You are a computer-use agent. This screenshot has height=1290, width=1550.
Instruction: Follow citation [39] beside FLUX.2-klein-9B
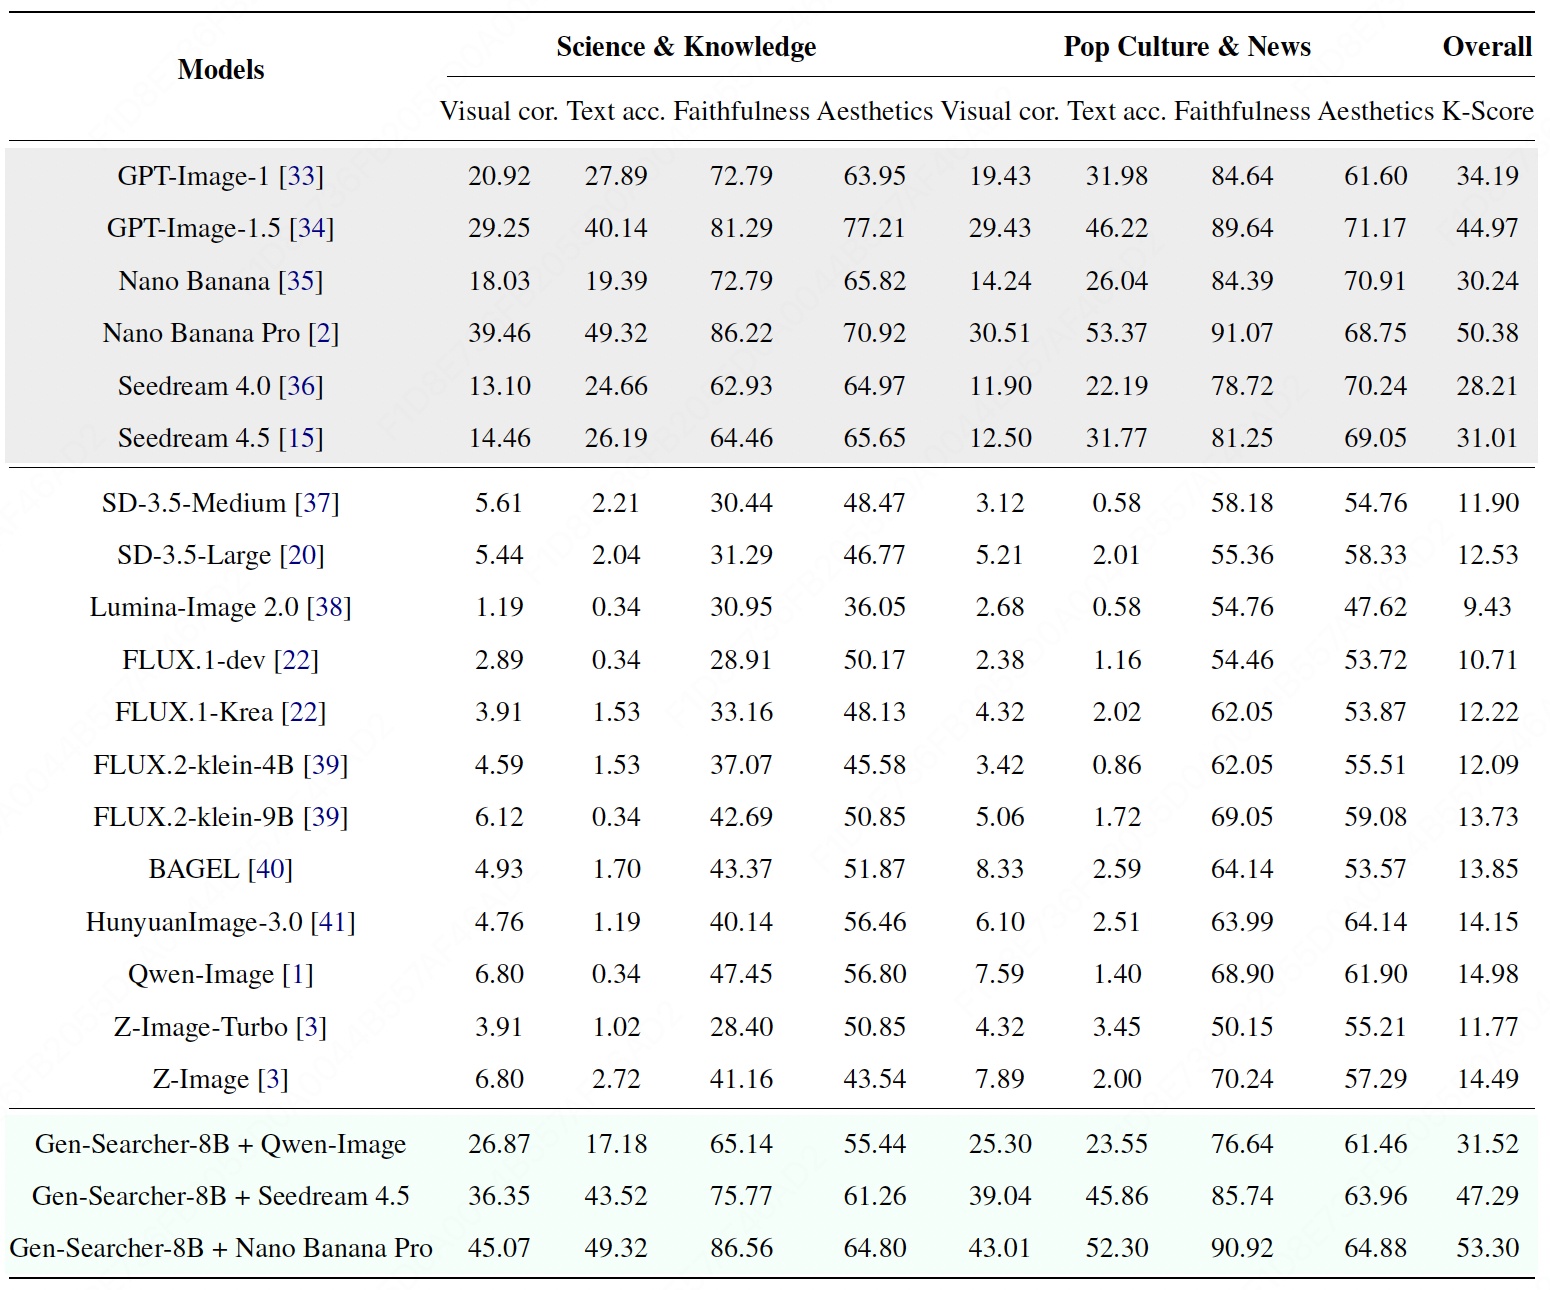[x=325, y=817]
